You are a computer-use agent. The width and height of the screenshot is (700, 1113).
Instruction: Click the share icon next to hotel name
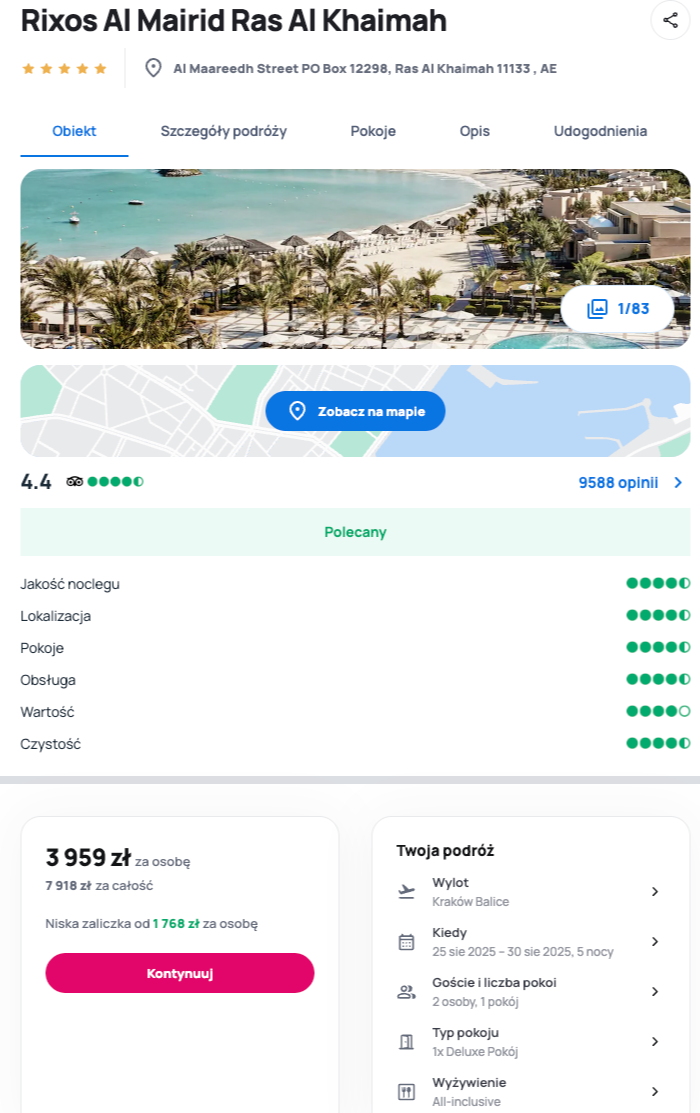tap(670, 20)
